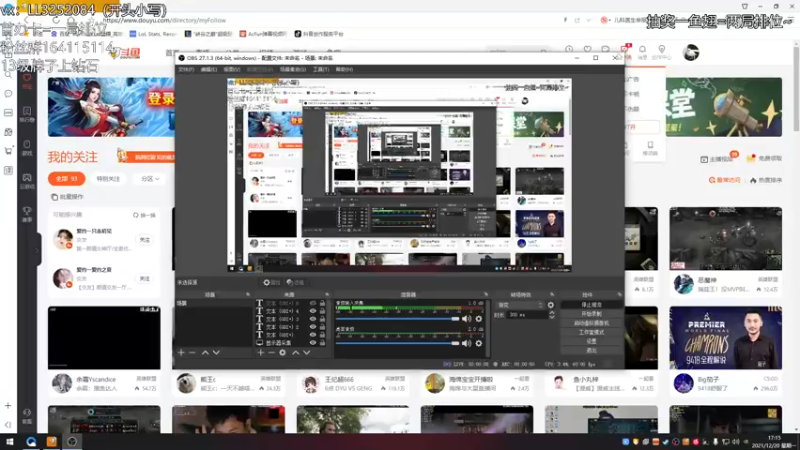Increase transition duration with the up arrow
800x450 pixels.
552,313
